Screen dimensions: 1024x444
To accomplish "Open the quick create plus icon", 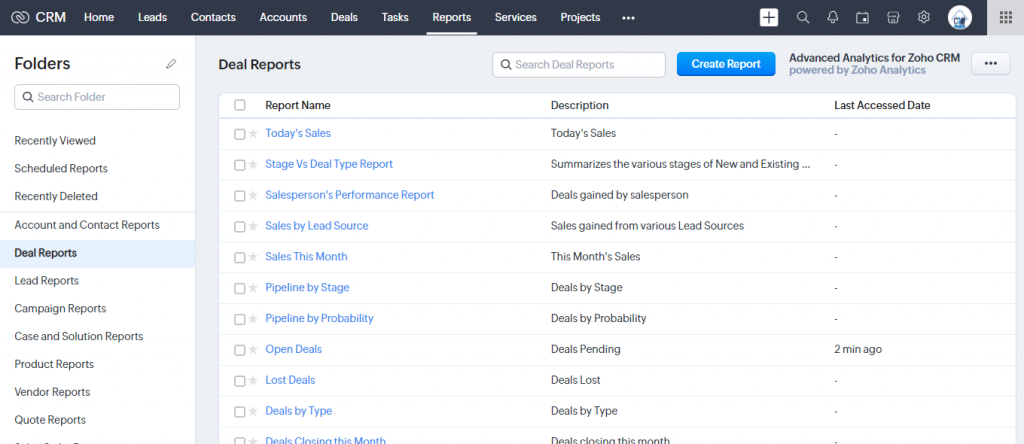I will (769, 18).
